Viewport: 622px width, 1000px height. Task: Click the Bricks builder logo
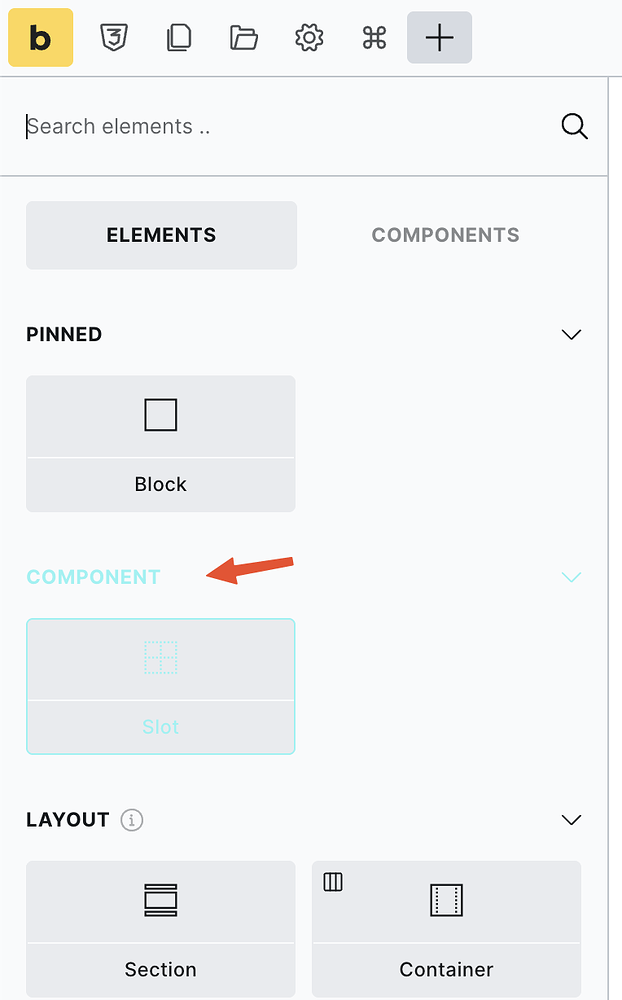[x=40, y=37]
